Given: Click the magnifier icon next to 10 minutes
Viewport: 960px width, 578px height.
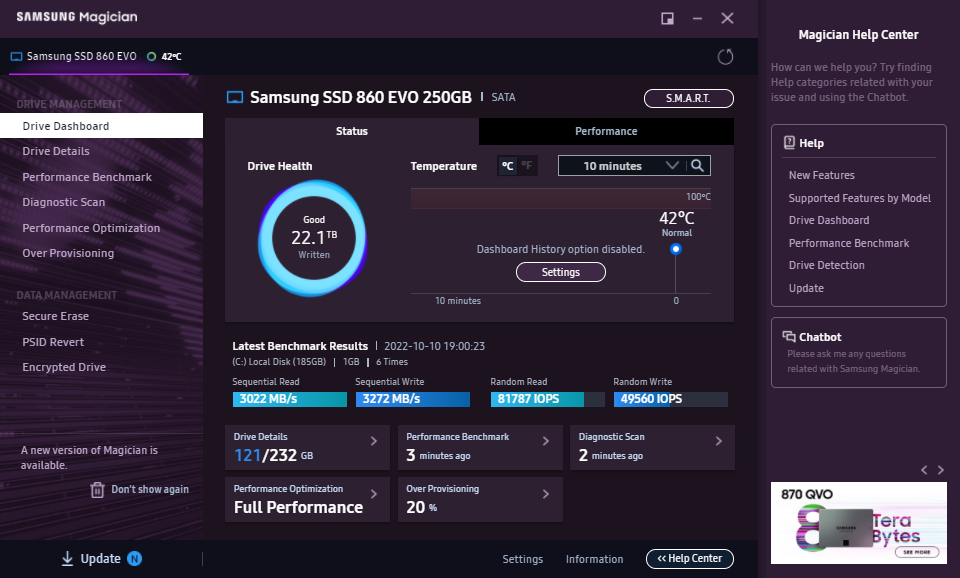Looking at the screenshot, I should (x=697, y=165).
